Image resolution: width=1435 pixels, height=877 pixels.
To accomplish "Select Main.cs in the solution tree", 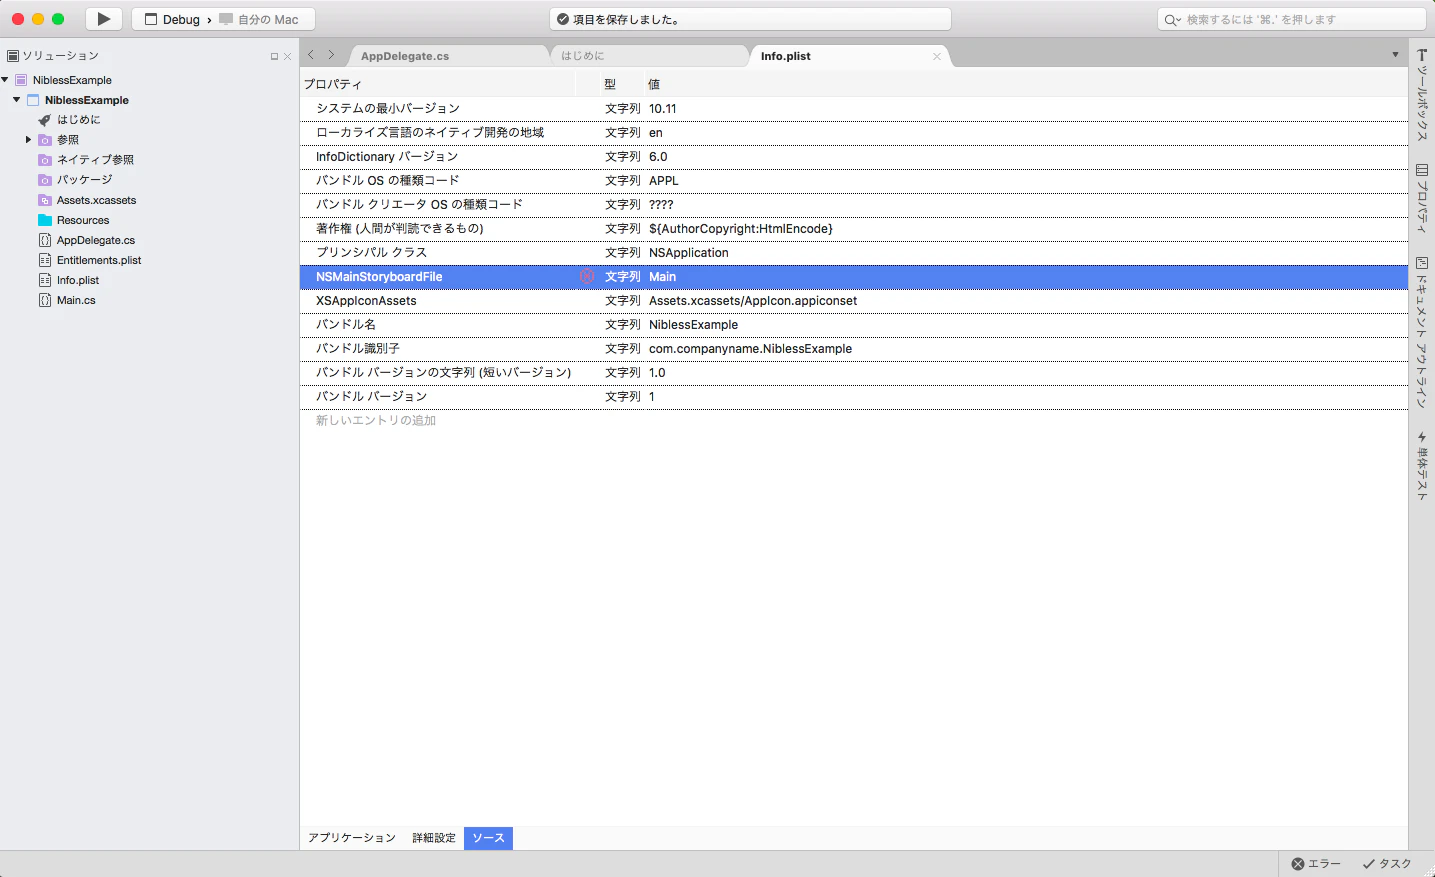I will tap(76, 300).
